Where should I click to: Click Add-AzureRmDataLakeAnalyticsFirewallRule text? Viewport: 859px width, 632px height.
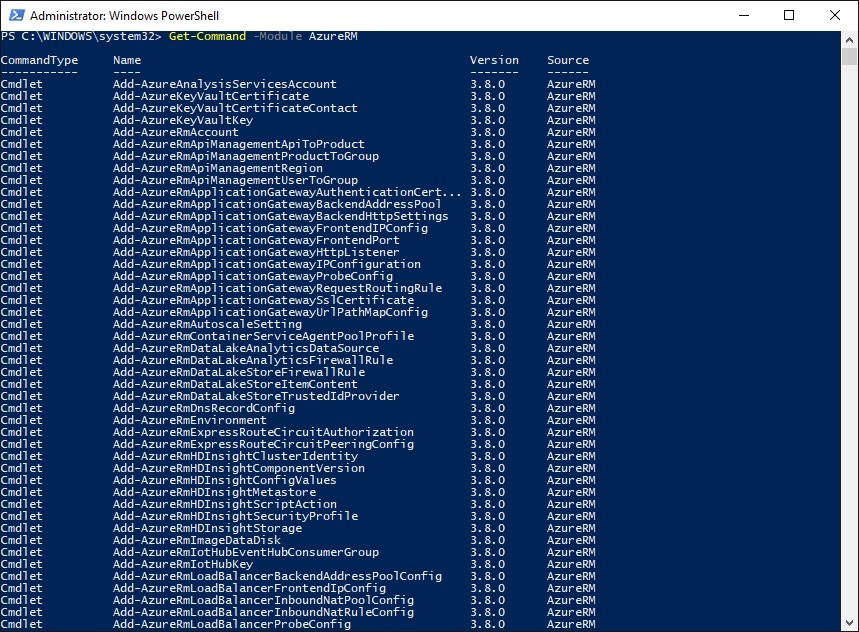coord(253,361)
